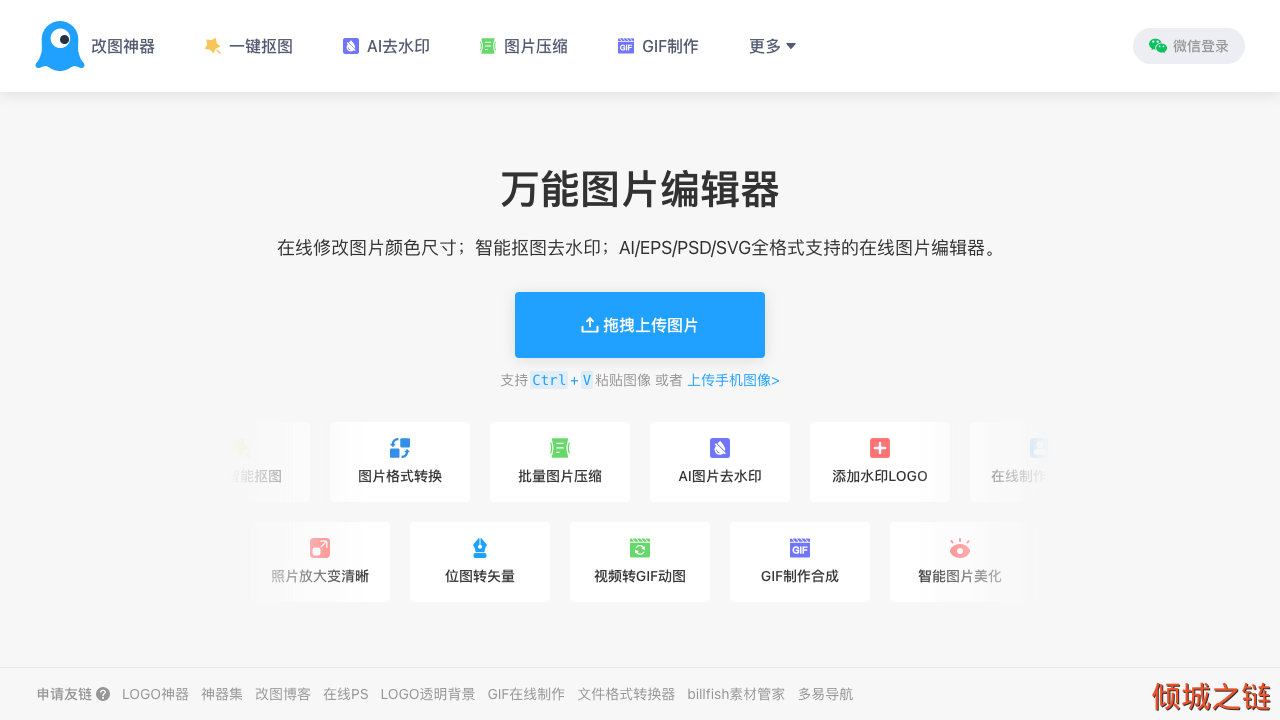Click the 照片放大变清晰 card icon

tap(320, 548)
